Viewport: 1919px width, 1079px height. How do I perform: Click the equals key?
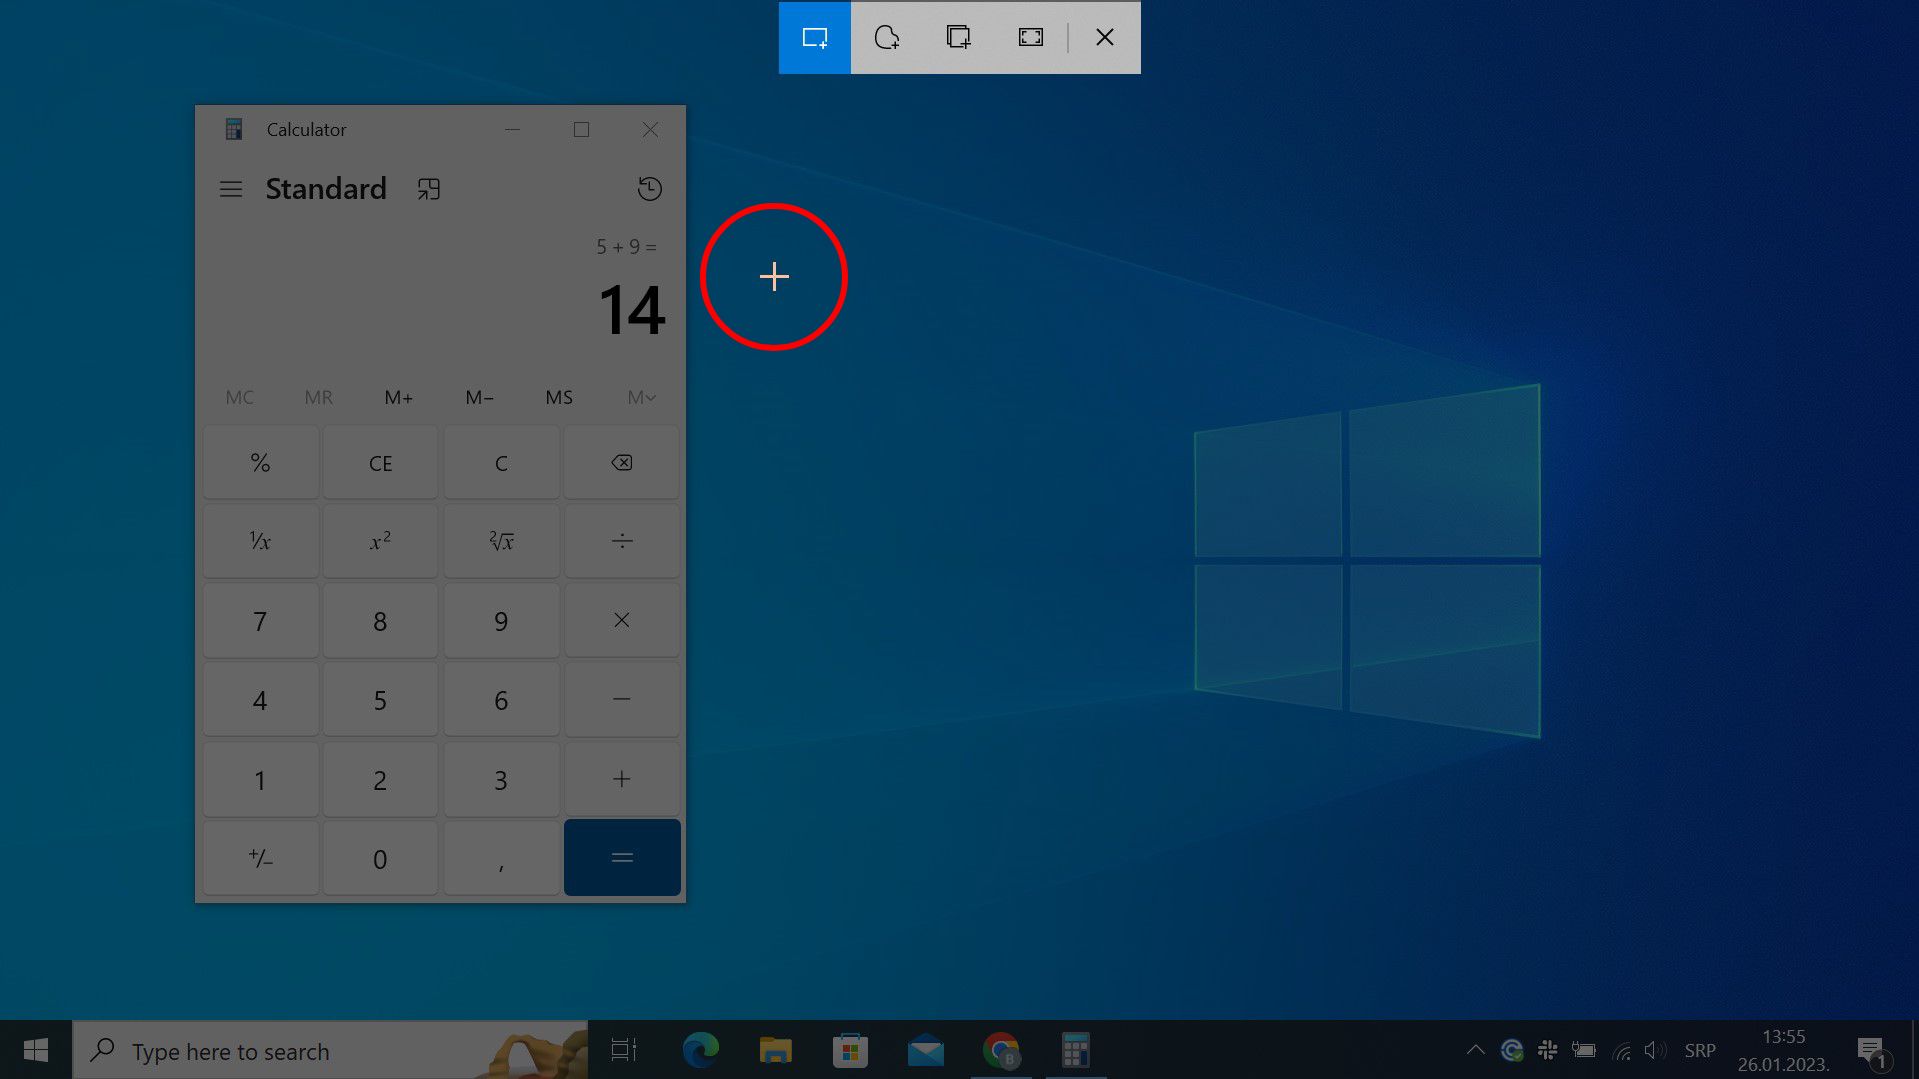click(x=622, y=858)
